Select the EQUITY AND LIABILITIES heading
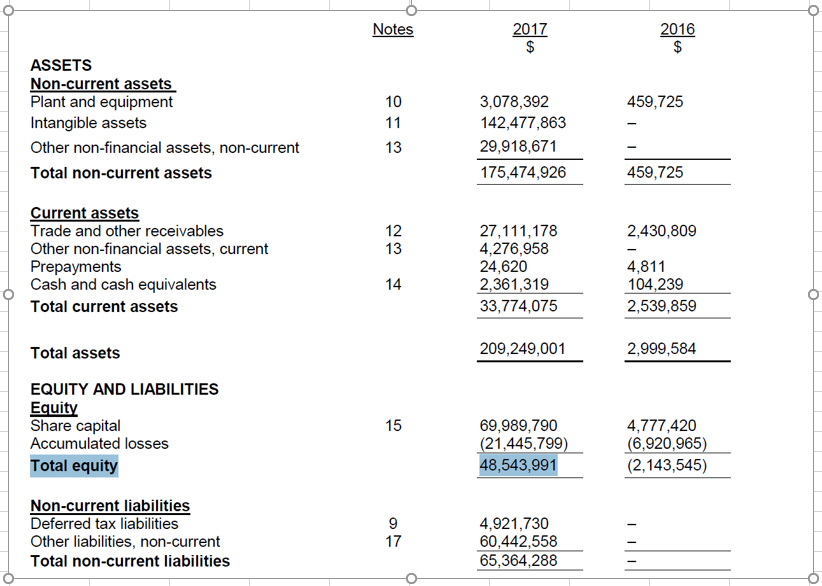822x586 pixels. click(x=124, y=389)
